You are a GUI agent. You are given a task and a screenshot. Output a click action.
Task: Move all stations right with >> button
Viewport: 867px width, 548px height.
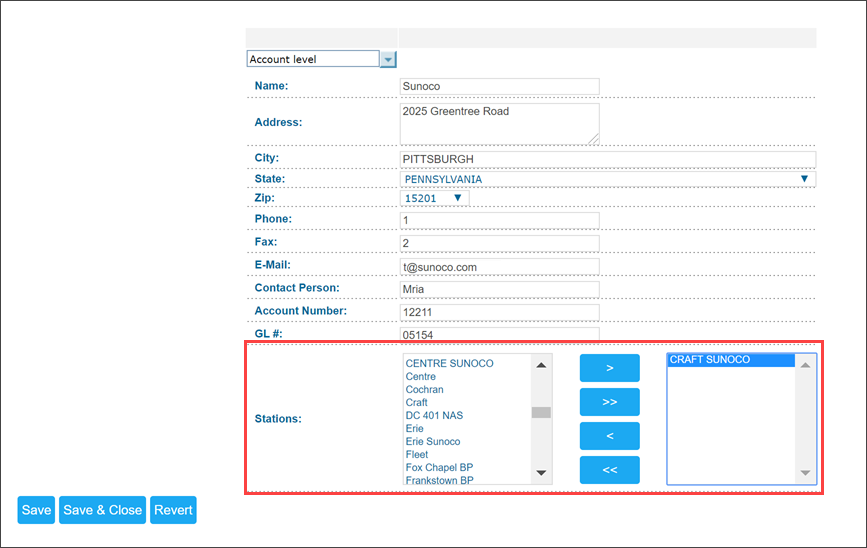(609, 402)
